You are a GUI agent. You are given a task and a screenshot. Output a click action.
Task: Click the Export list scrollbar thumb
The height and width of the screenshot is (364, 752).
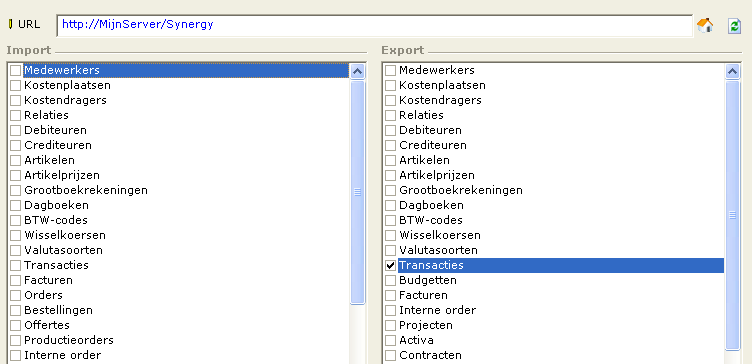click(733, 215)
